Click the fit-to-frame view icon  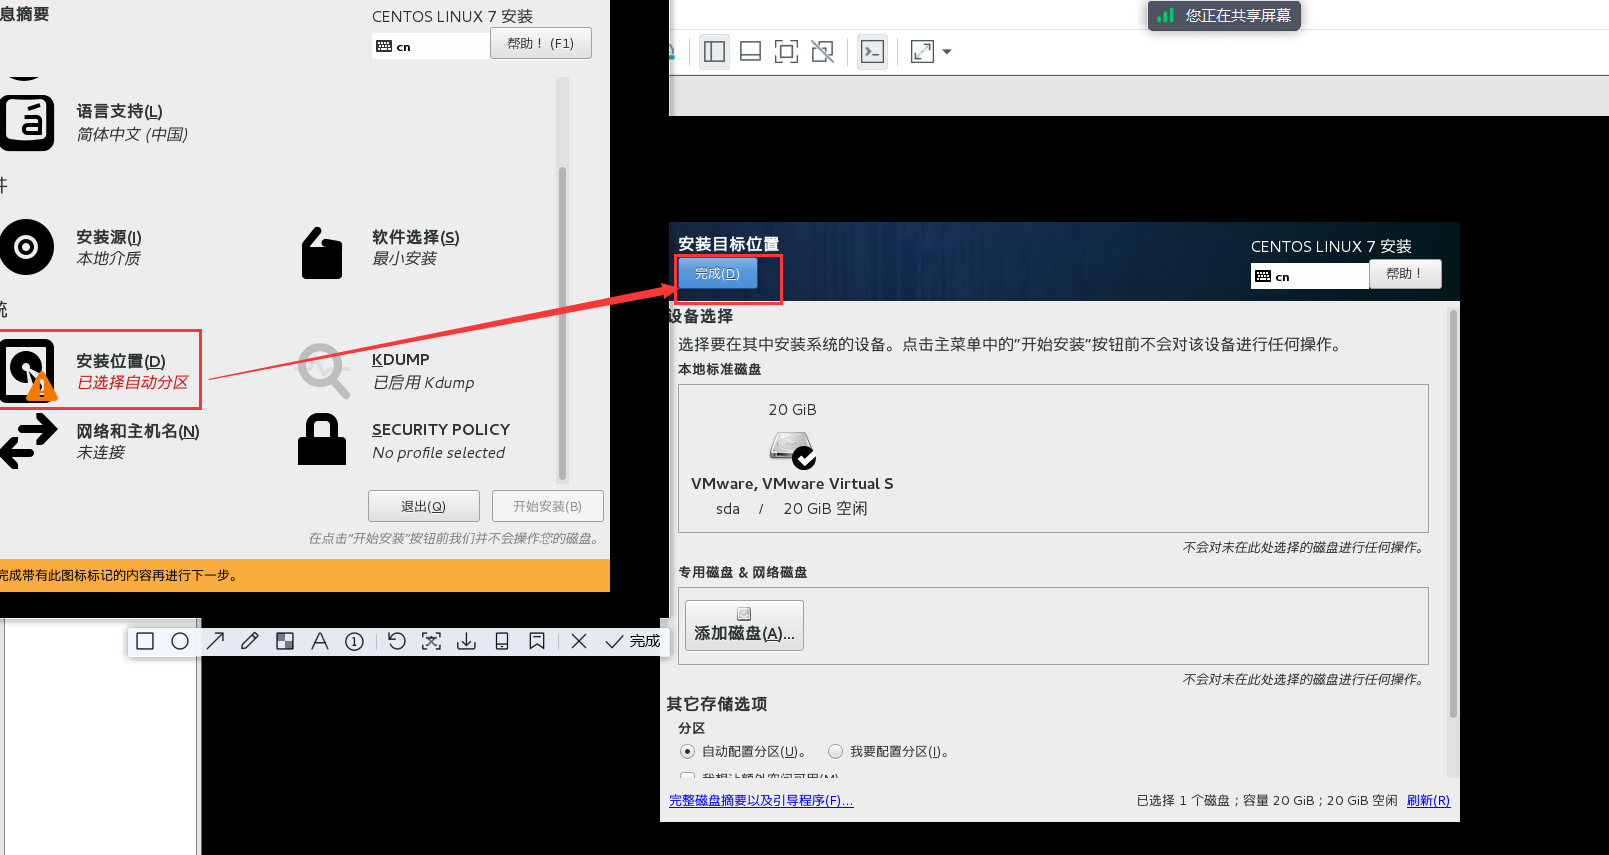coord(787,51)
